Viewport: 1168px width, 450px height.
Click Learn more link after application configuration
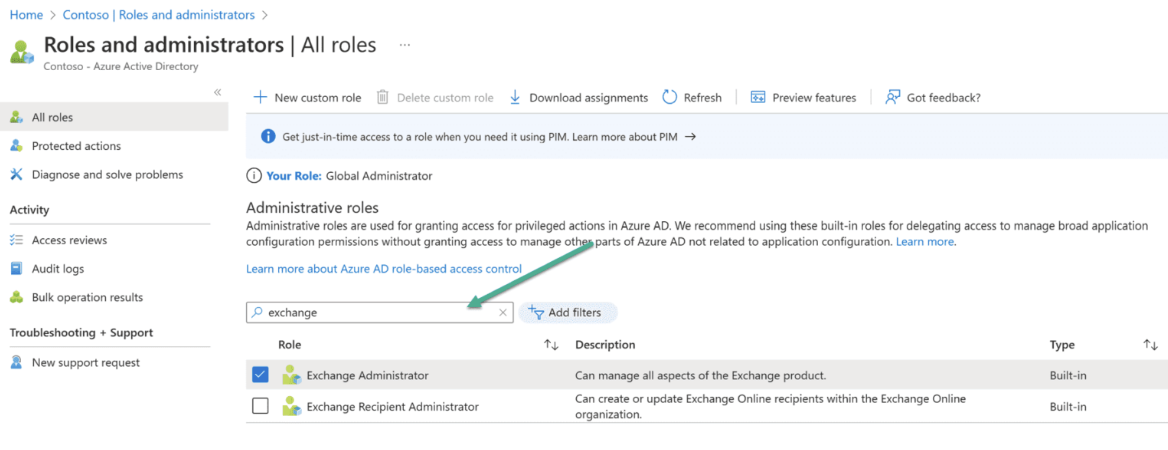924,242
